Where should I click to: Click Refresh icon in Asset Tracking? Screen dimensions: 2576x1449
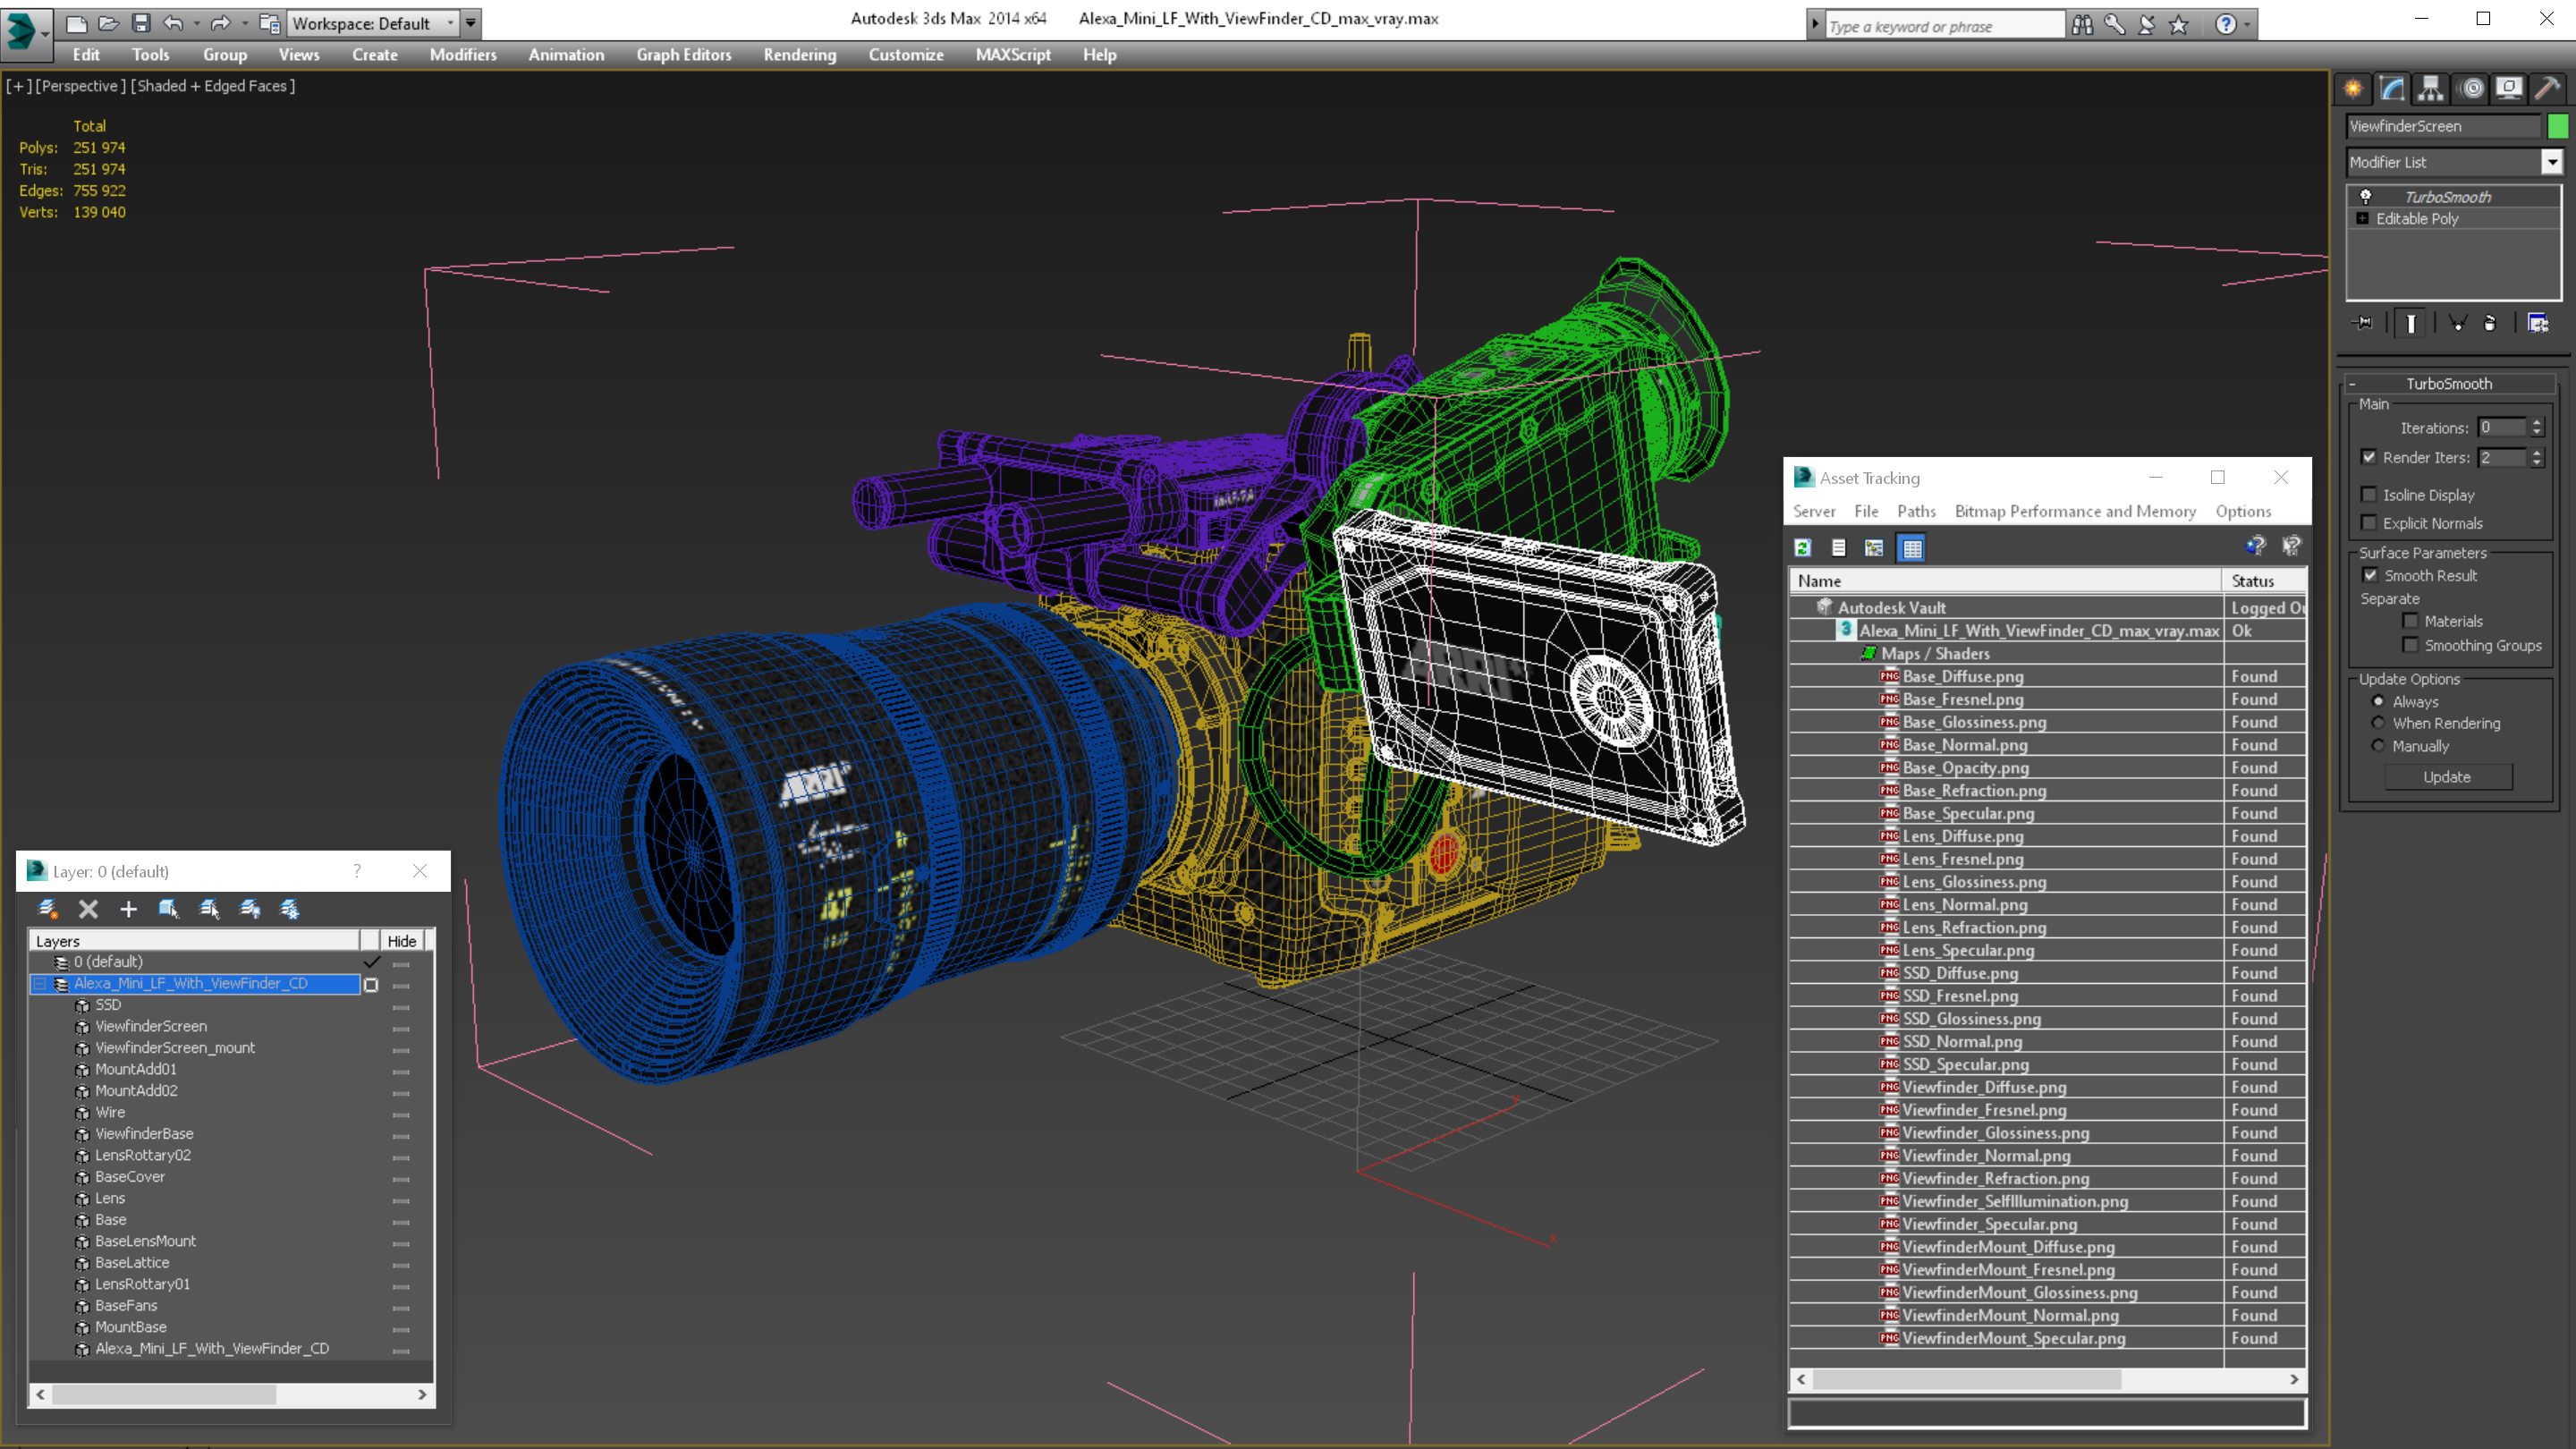[1803, 547]
